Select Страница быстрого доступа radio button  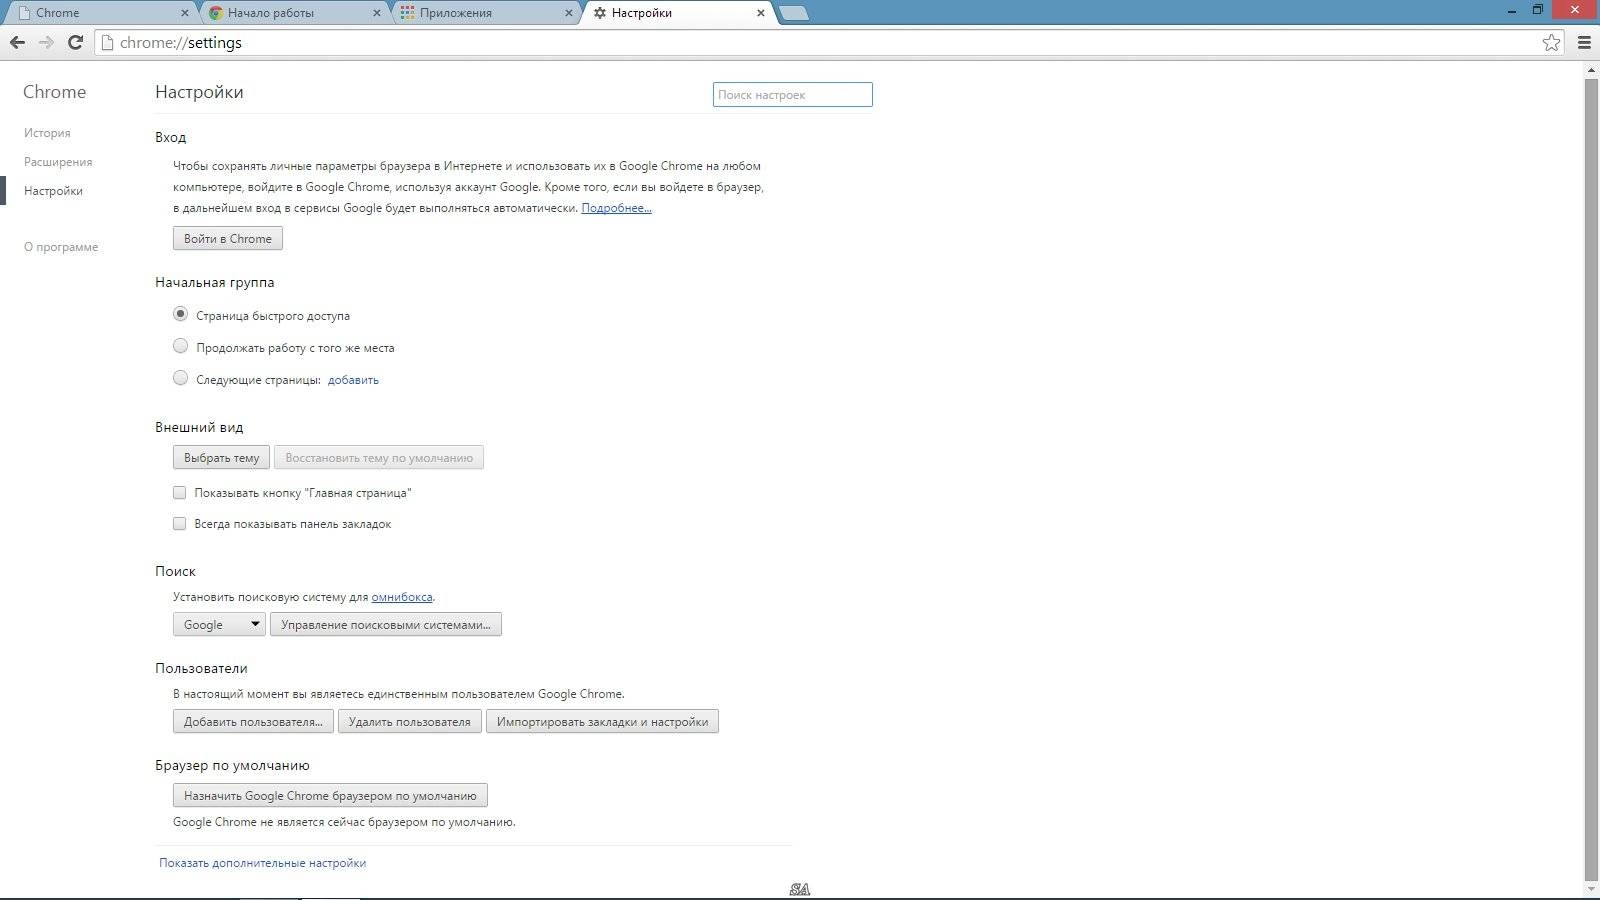tap(180, 314)
